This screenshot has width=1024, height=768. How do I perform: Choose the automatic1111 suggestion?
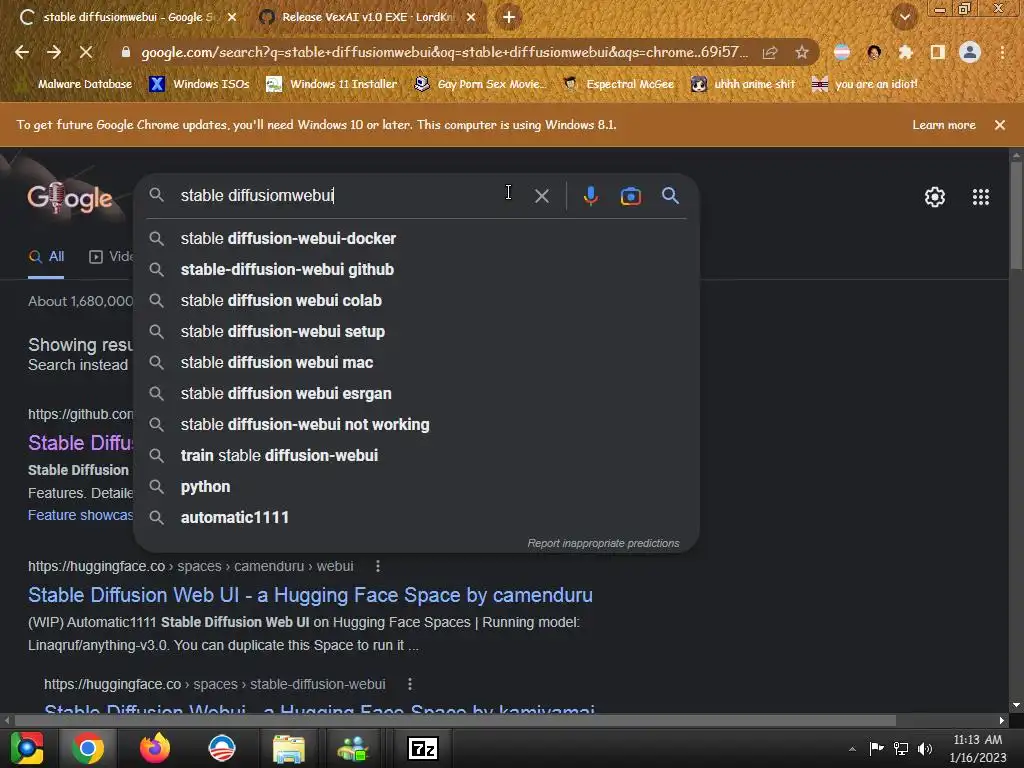[417, 518]
